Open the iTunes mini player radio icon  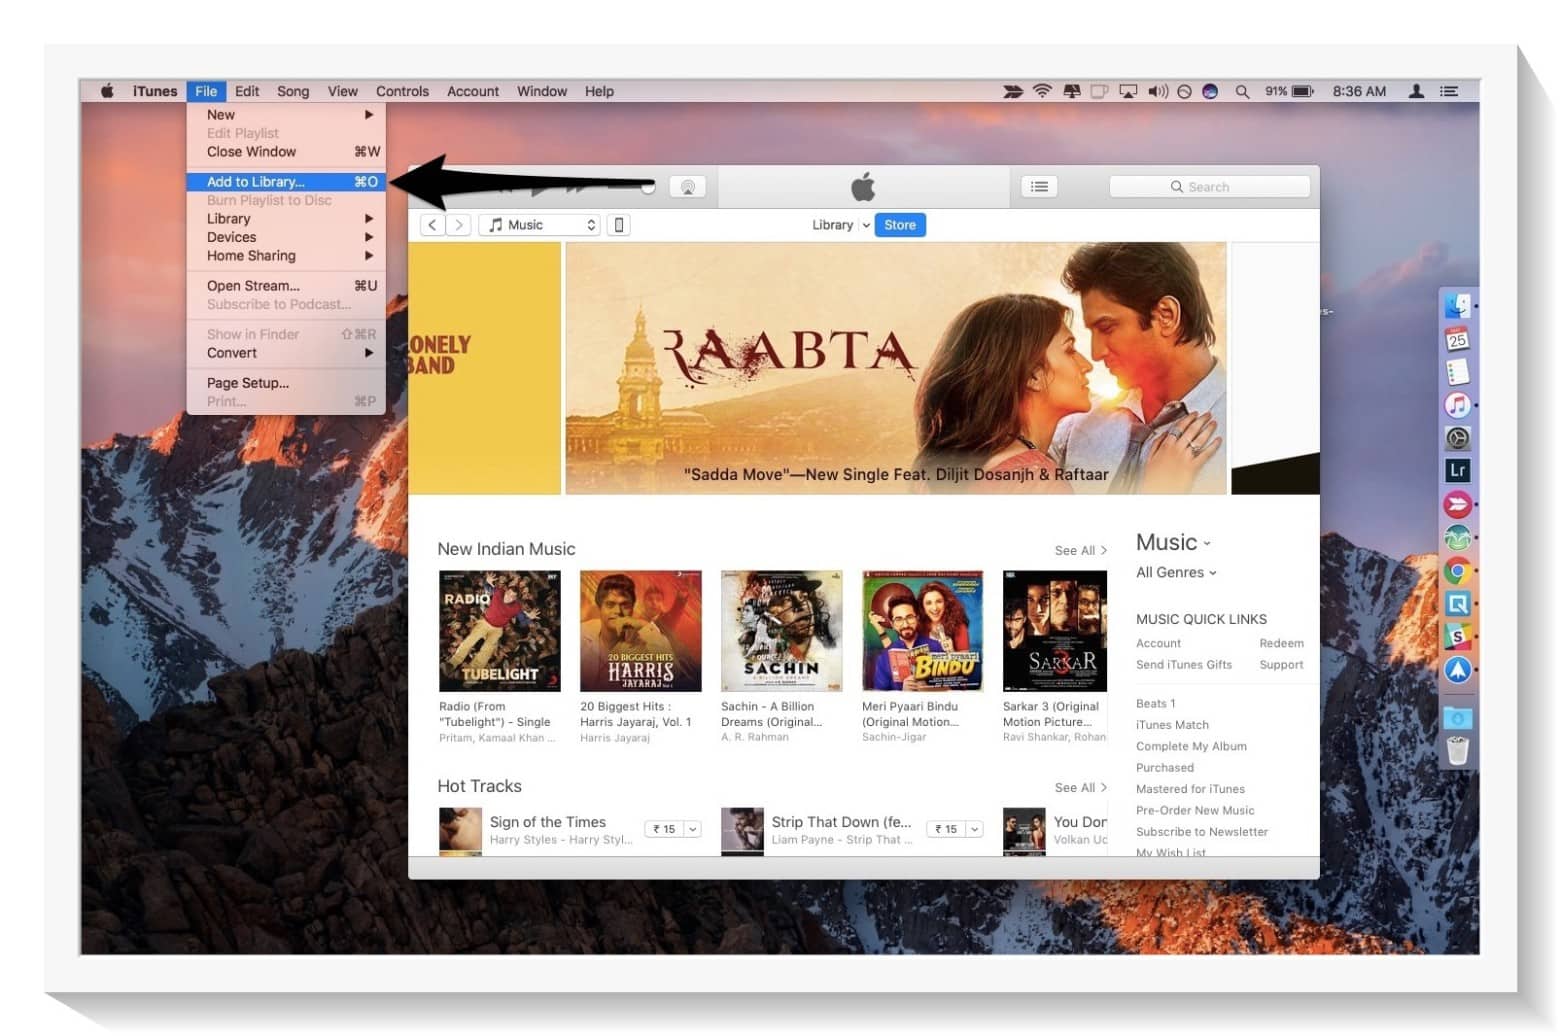688,186
